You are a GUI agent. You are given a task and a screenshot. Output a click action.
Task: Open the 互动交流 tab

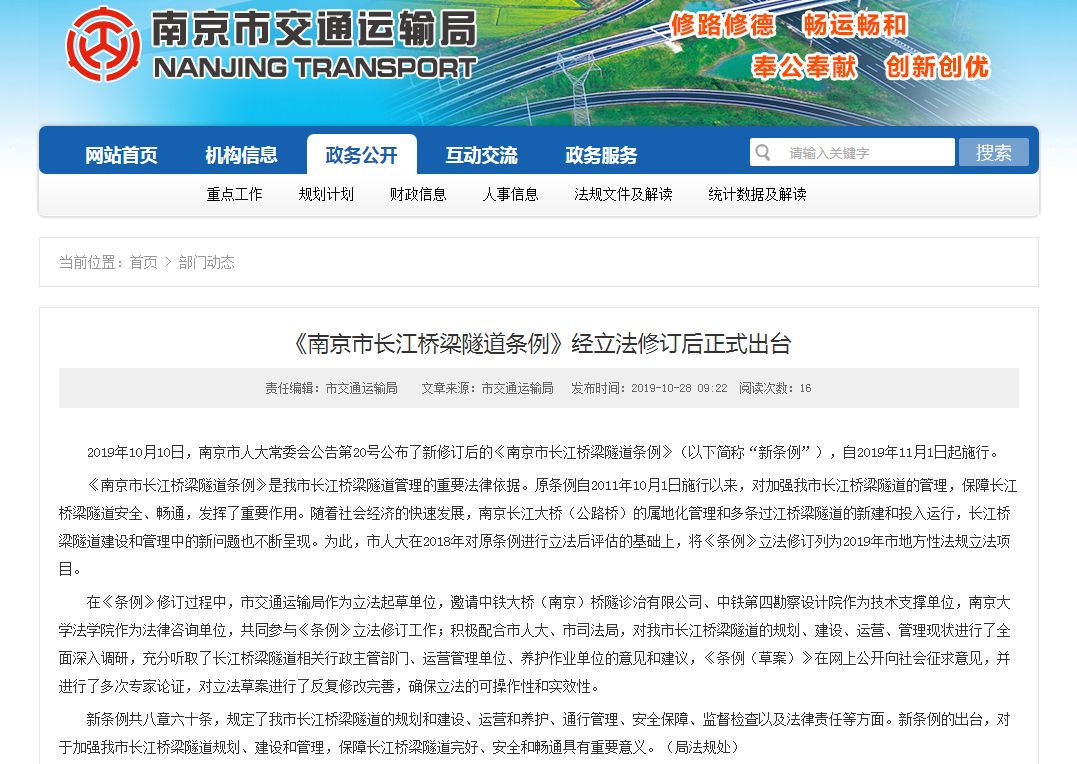481,155
